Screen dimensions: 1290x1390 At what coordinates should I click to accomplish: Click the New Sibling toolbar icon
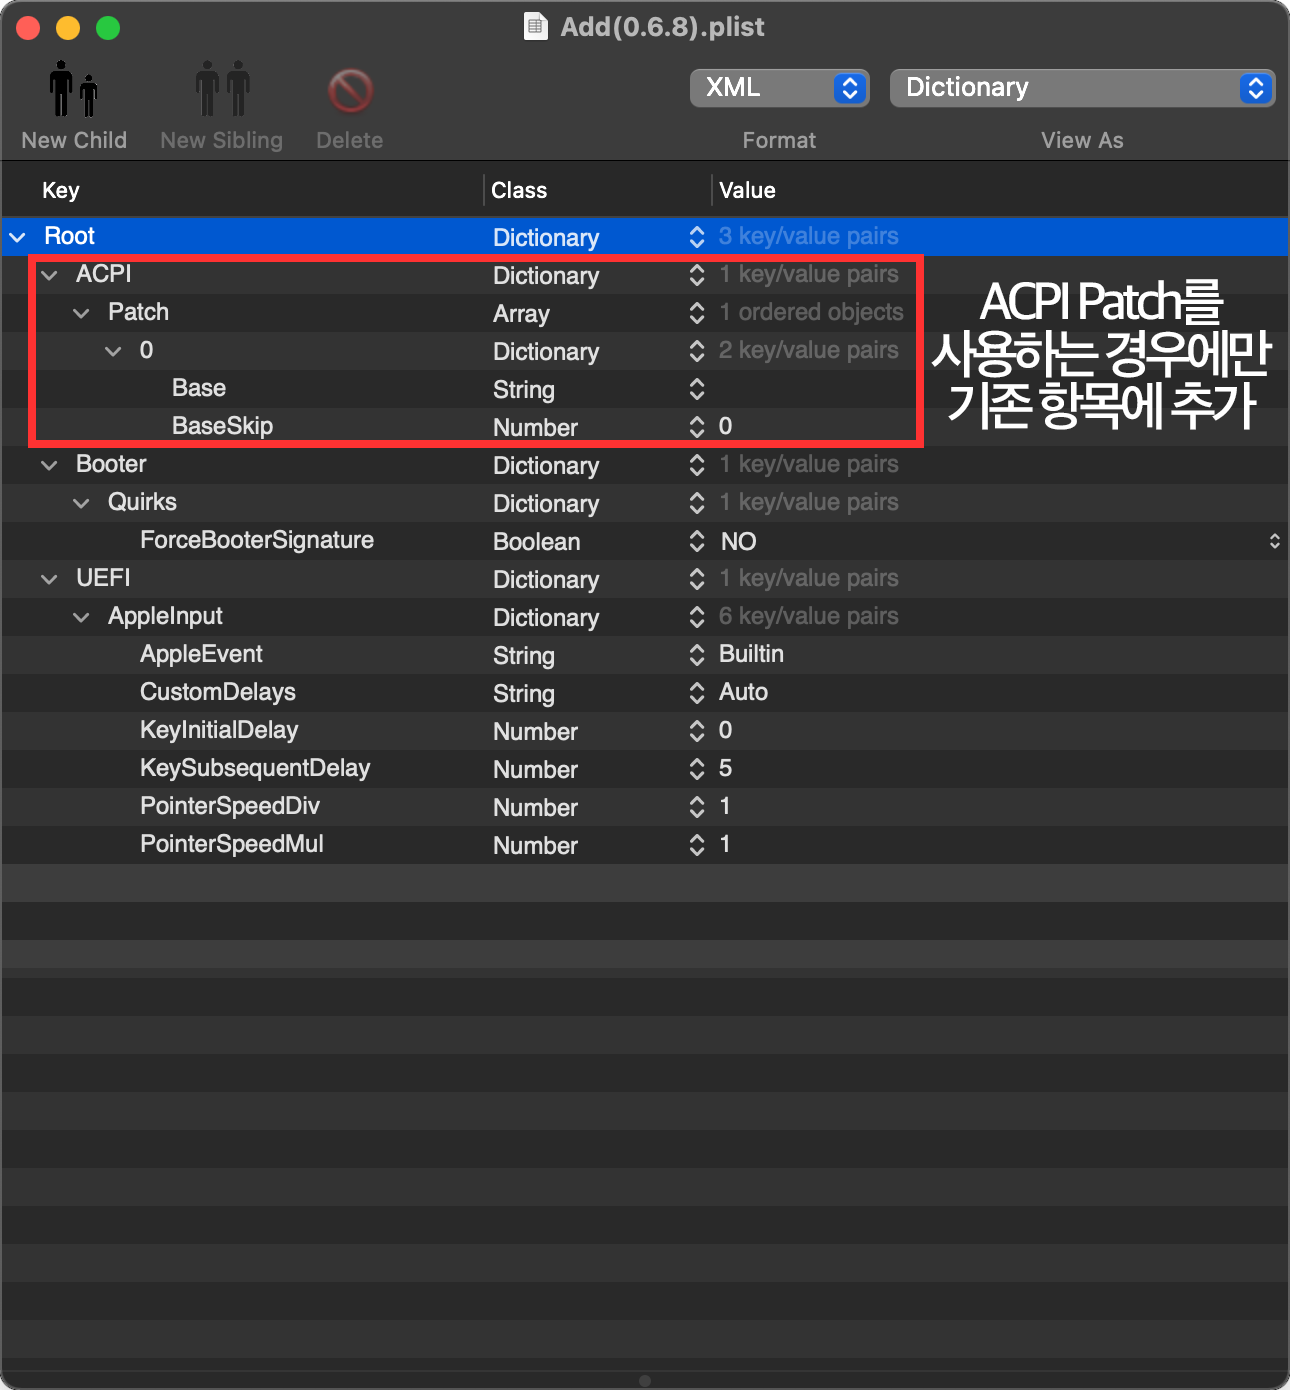[x=222, y=89]
